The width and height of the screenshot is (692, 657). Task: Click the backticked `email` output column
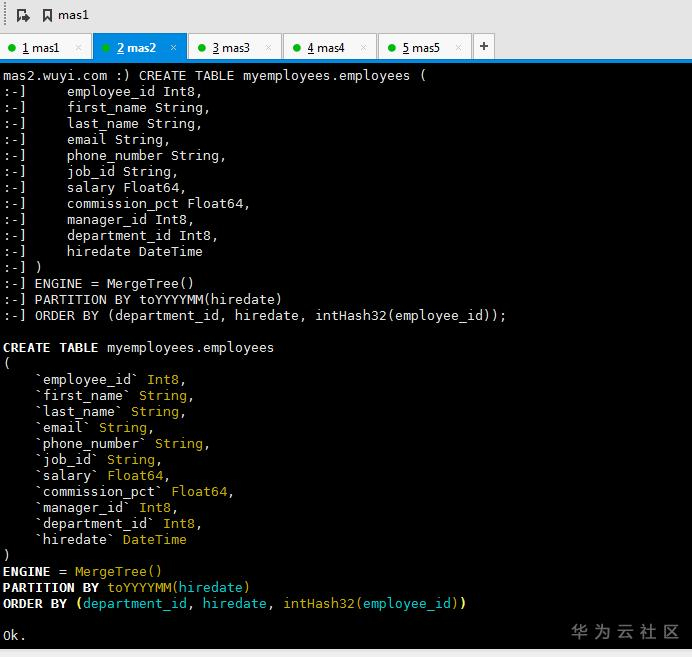(x=63, y=428)
